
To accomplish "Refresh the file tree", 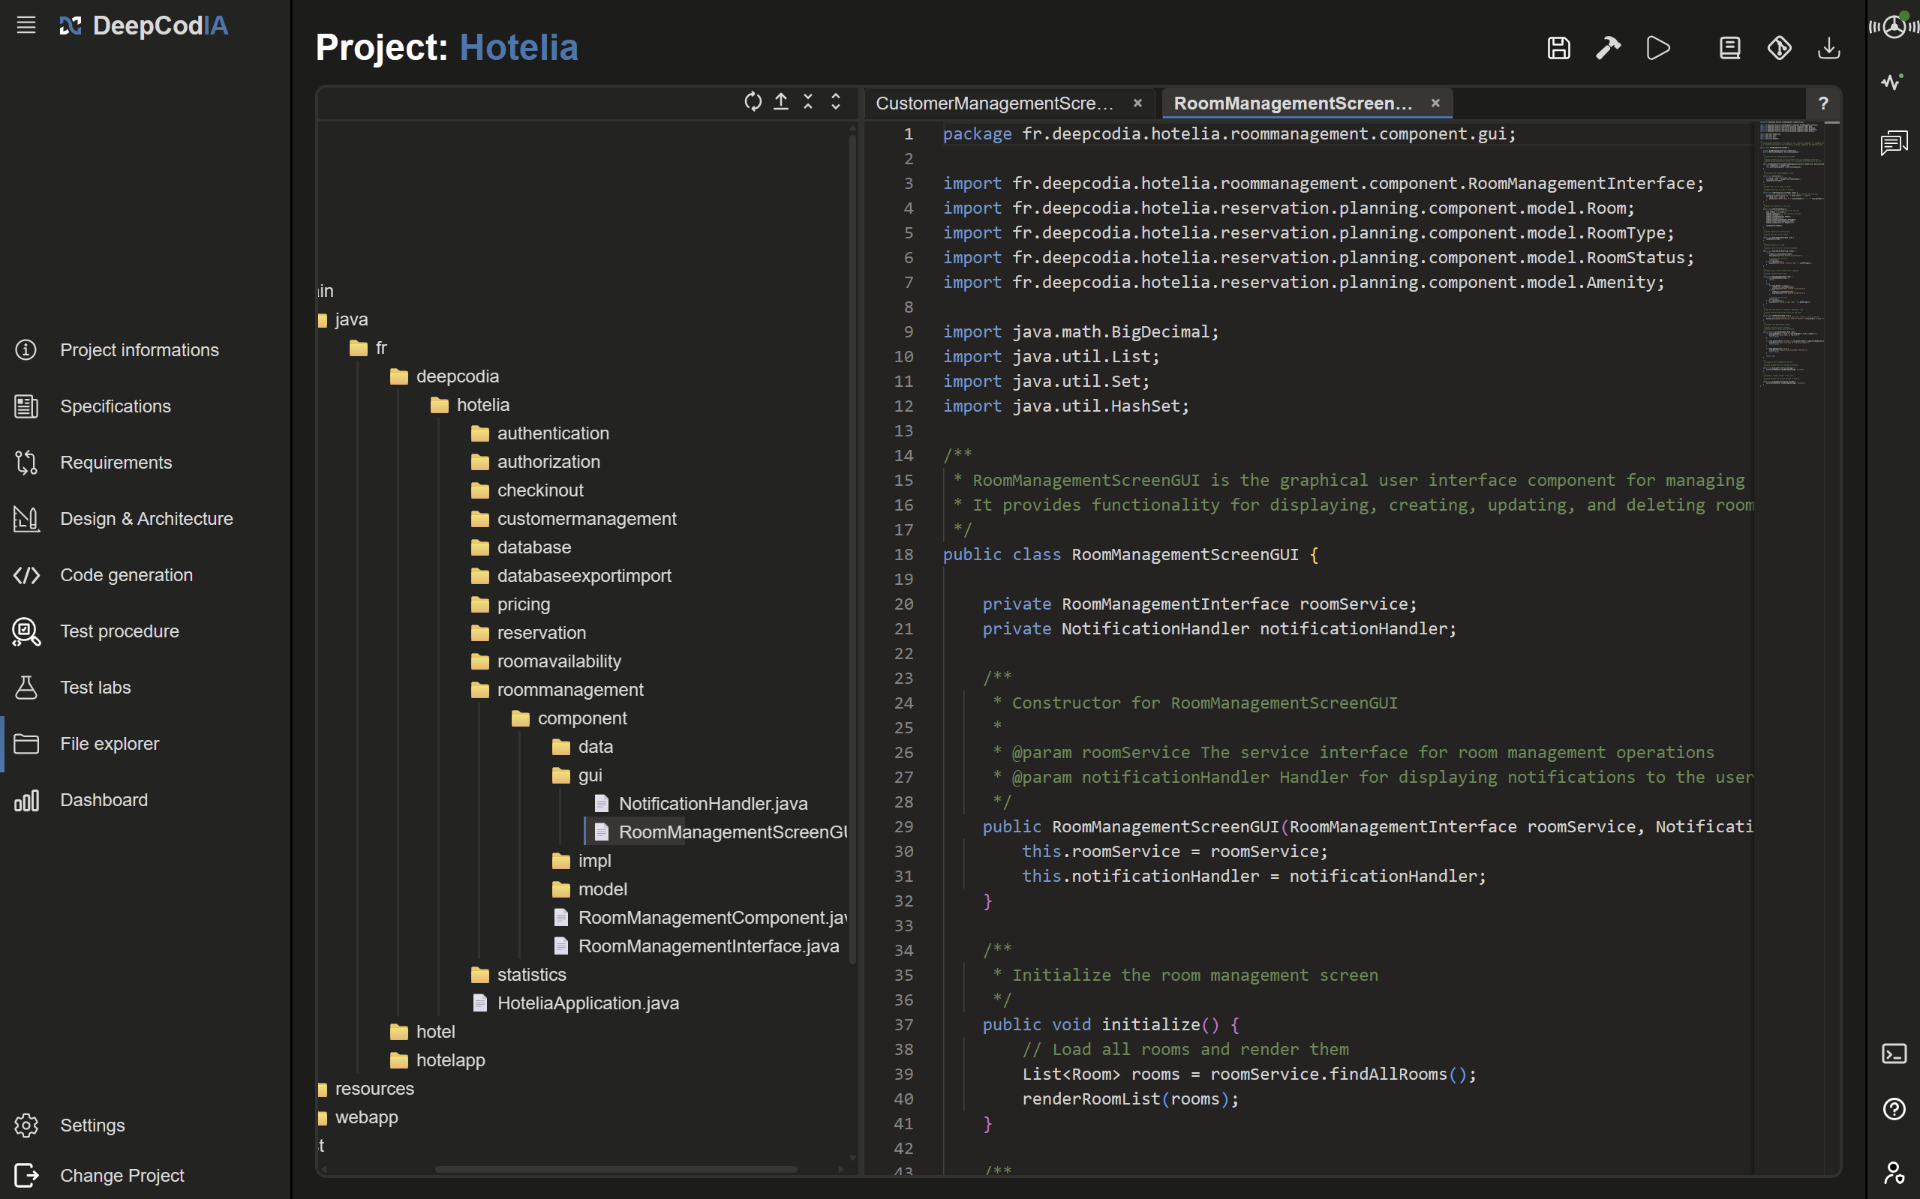I will (753, 102).
